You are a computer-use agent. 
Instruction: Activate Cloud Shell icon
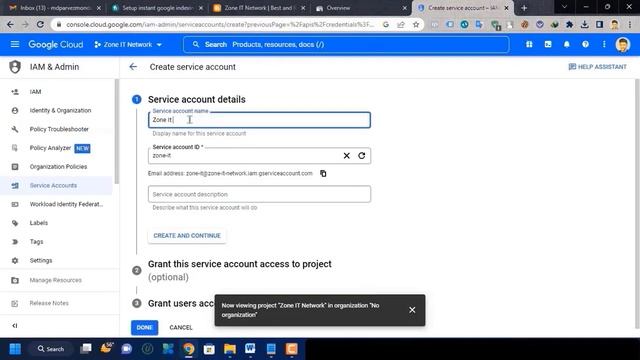point(548,44)
